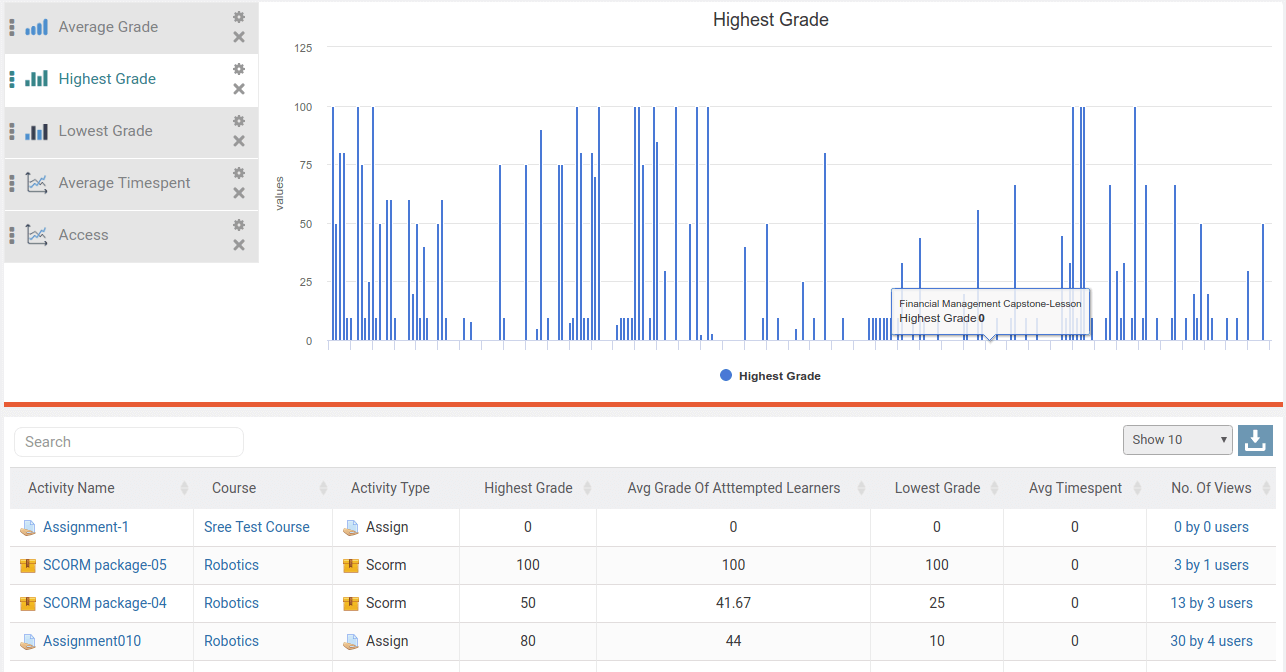
Task: Open the Sree Test Course link
Action: click(257, 527)
